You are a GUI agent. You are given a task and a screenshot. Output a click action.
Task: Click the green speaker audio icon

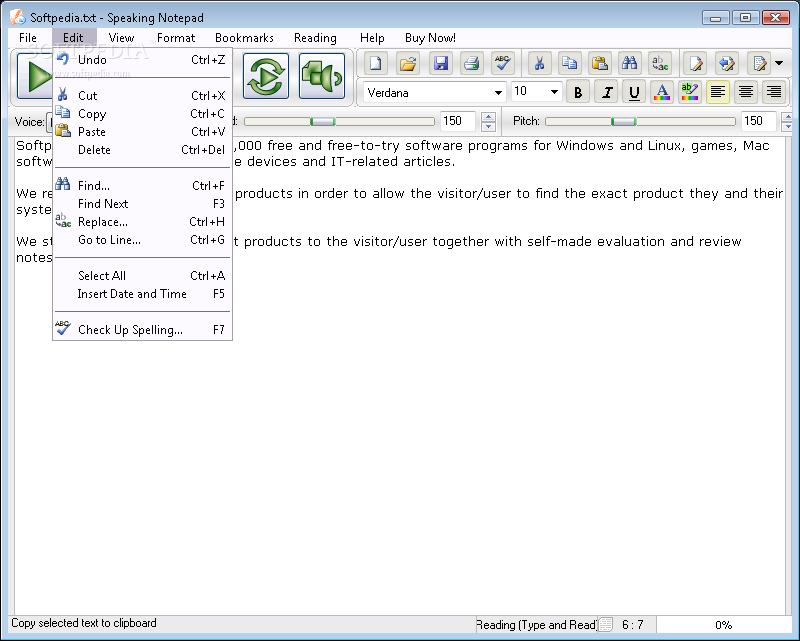322,76
